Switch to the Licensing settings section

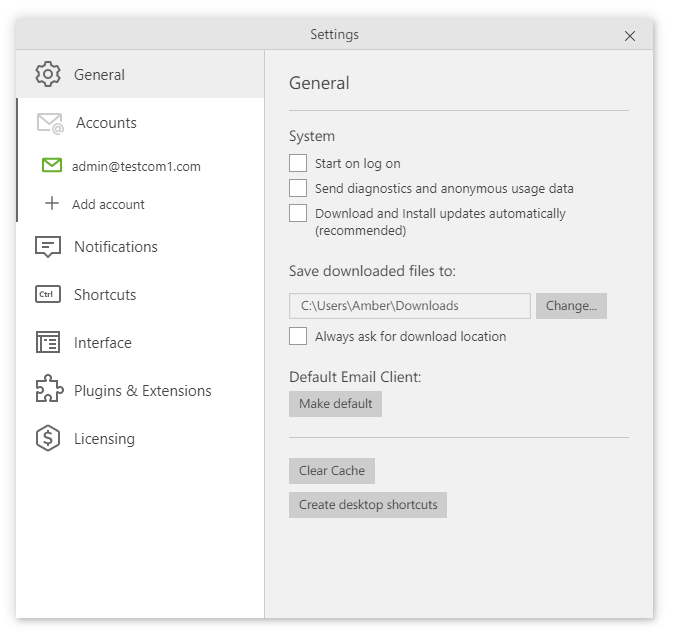[x=104, y=439]
